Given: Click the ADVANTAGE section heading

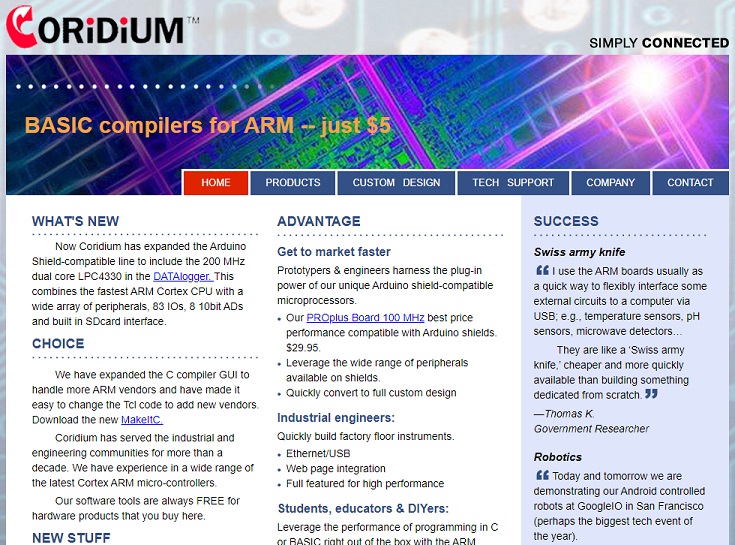Looking at the screenshot, I should coord(318,221).
